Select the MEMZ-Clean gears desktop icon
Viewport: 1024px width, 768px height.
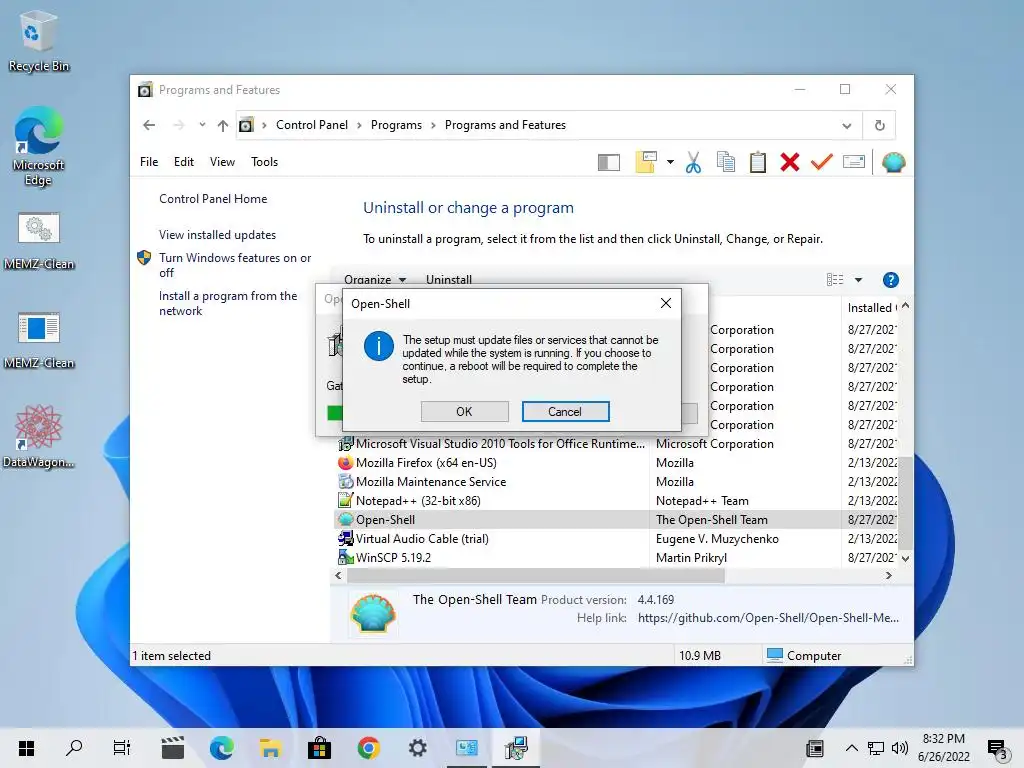pyautogui.click(x=39, y=240)
